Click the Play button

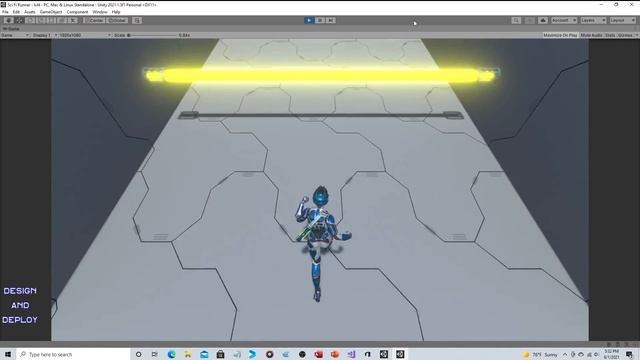tap(309, 20)
